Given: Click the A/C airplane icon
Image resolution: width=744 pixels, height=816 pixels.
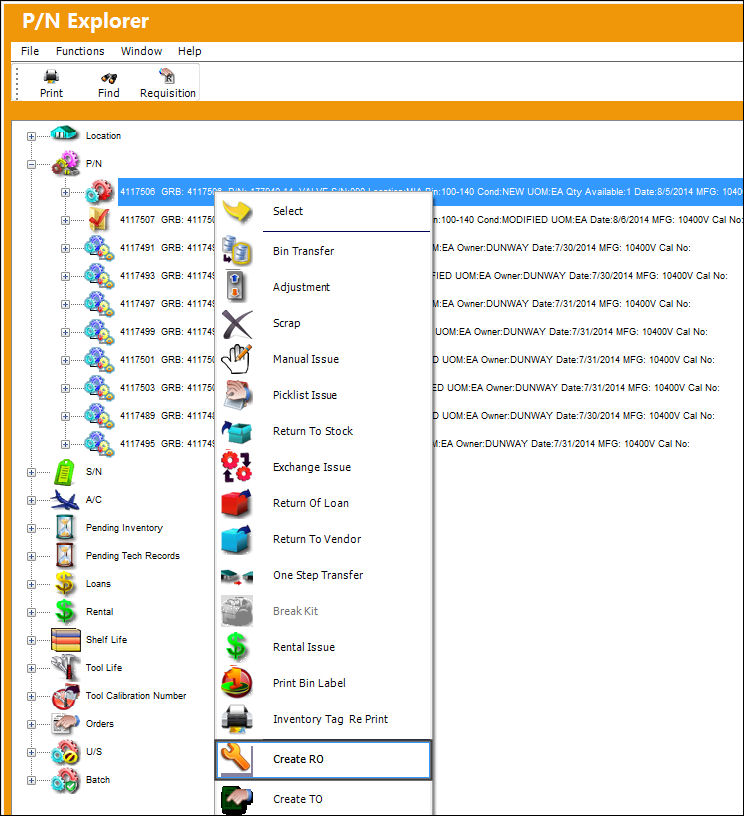Looking at the screenshot, I should click(65, 500).
